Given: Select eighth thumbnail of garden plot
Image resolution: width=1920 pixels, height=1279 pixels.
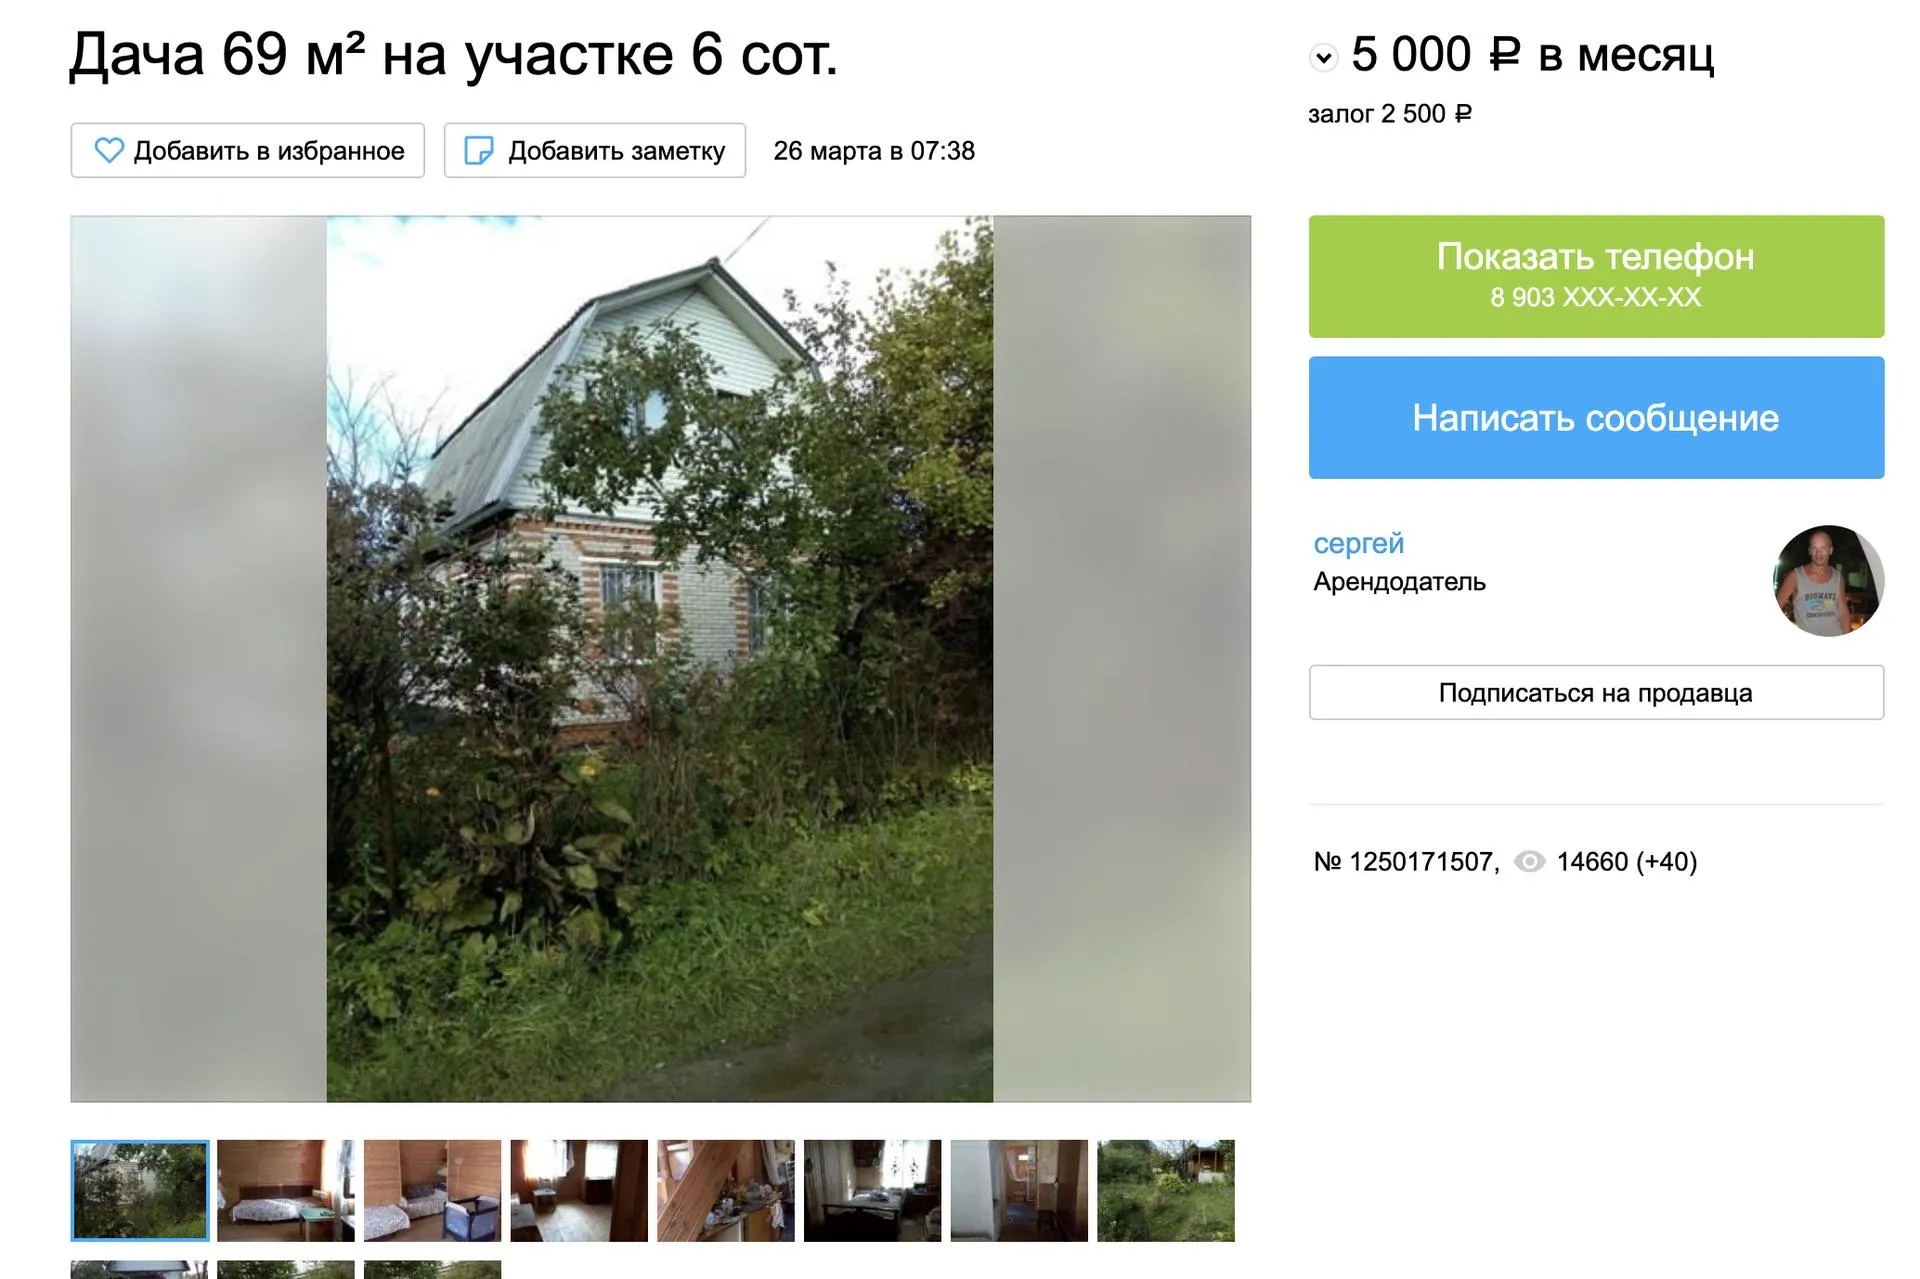Looking at the screenshot, I should (x=1166, y=1190).
